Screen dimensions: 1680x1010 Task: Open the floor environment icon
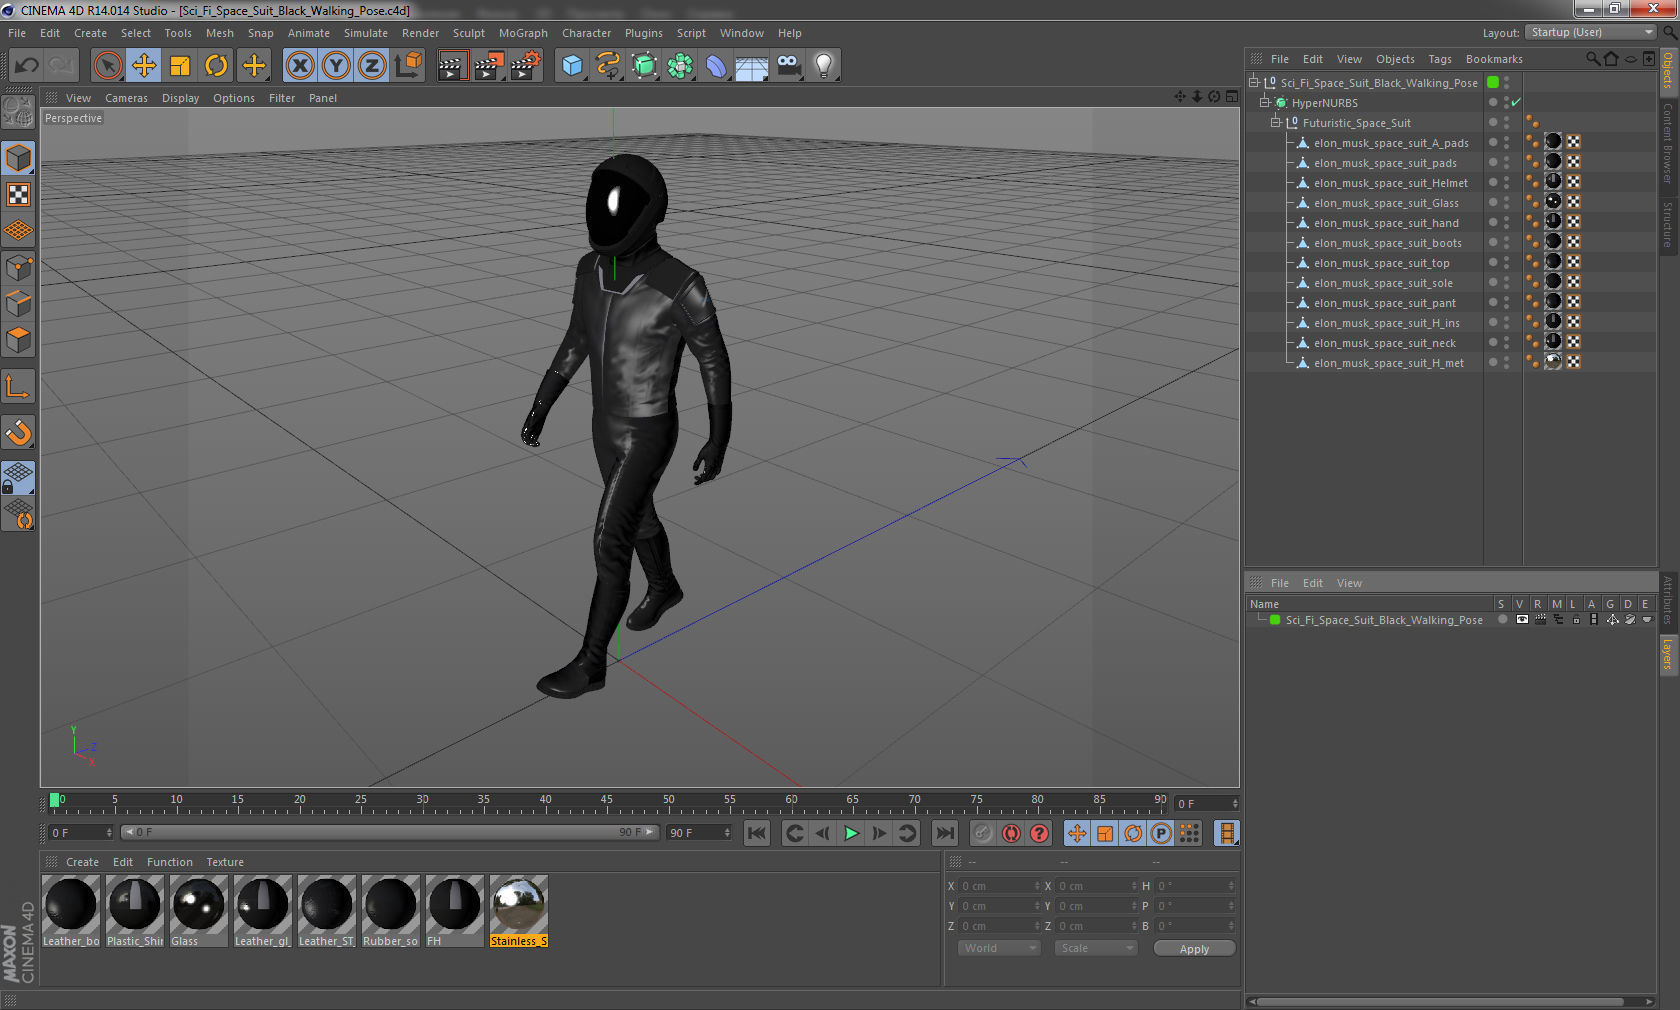(x=752, y=66)
